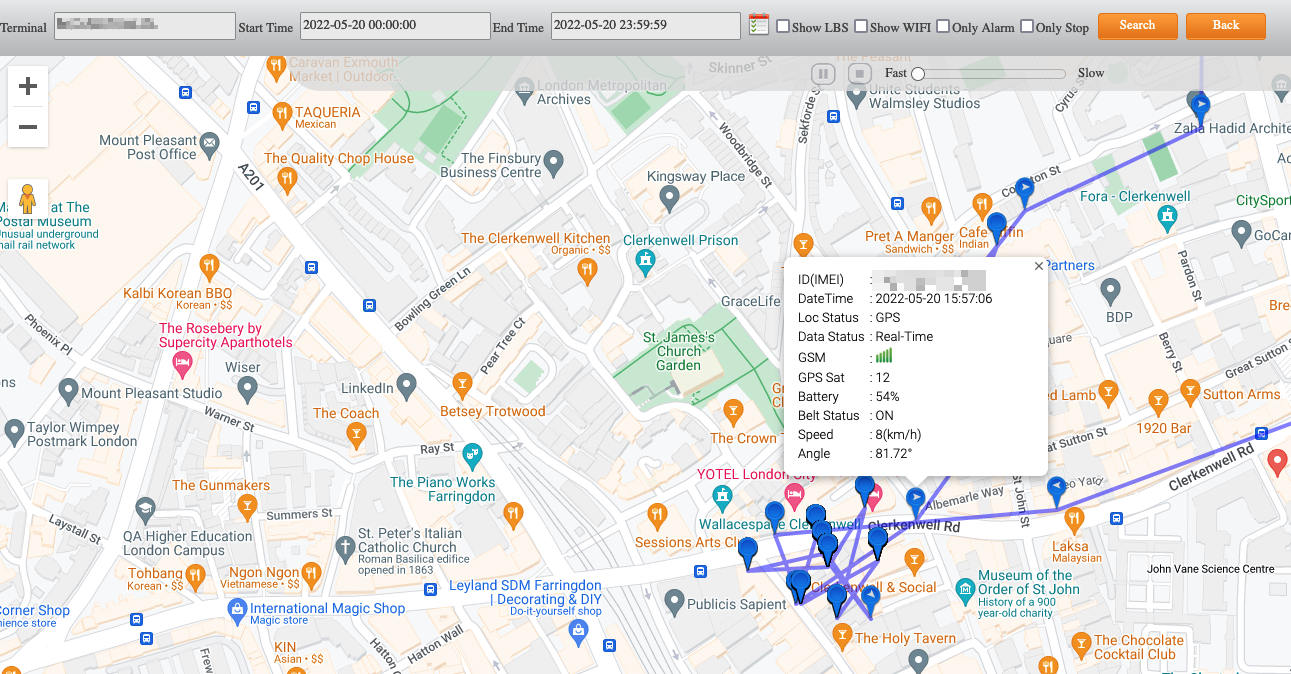Click the Clerkenwell Prison map marker
1291x674 pixels.
(647, 263)
